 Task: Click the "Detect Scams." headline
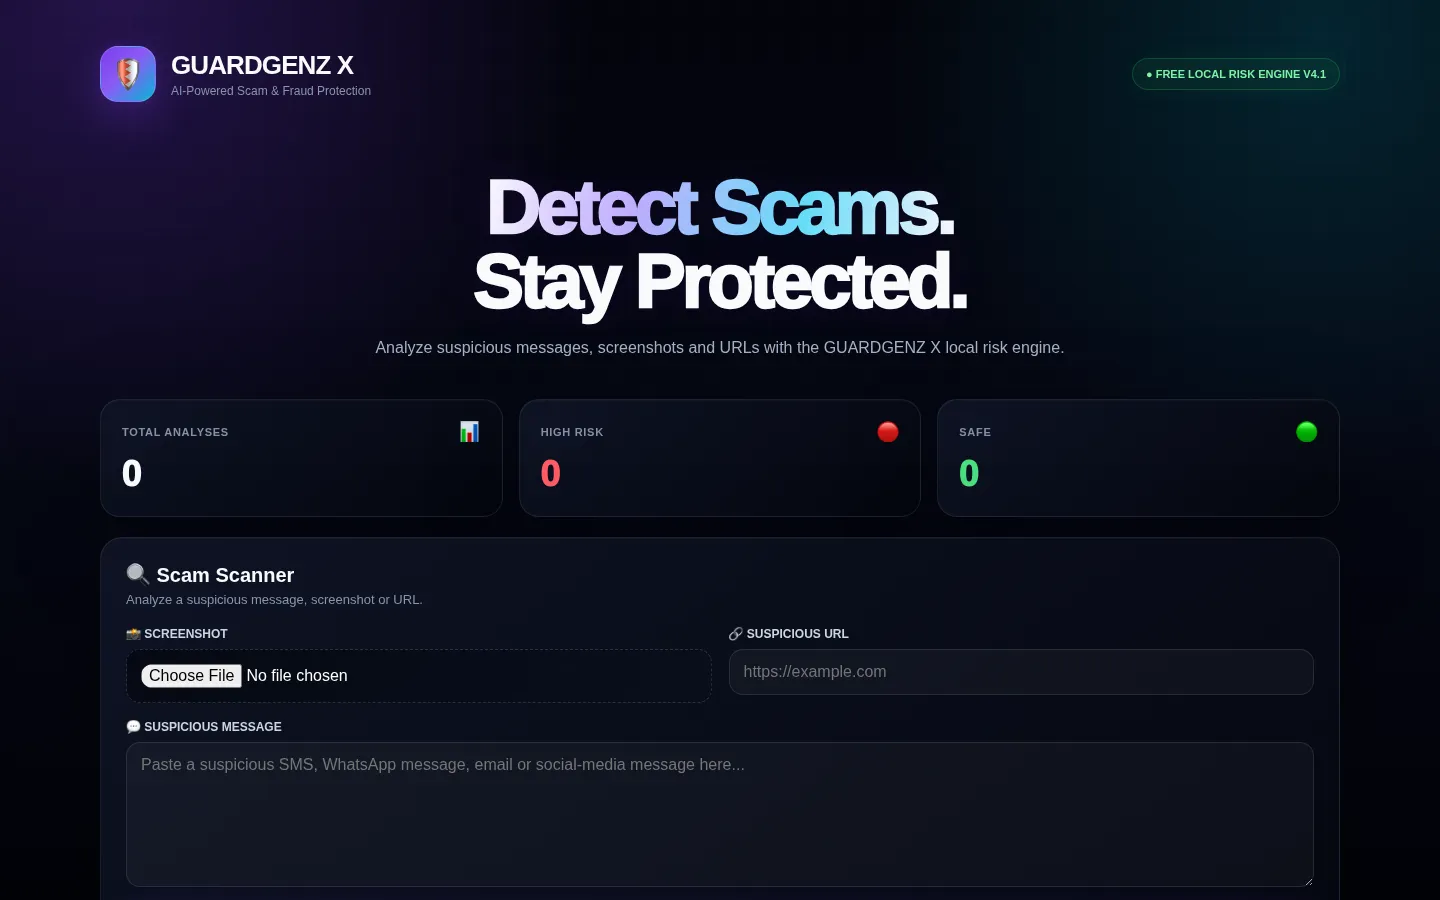pyautogui.click(x=720, y=208)
